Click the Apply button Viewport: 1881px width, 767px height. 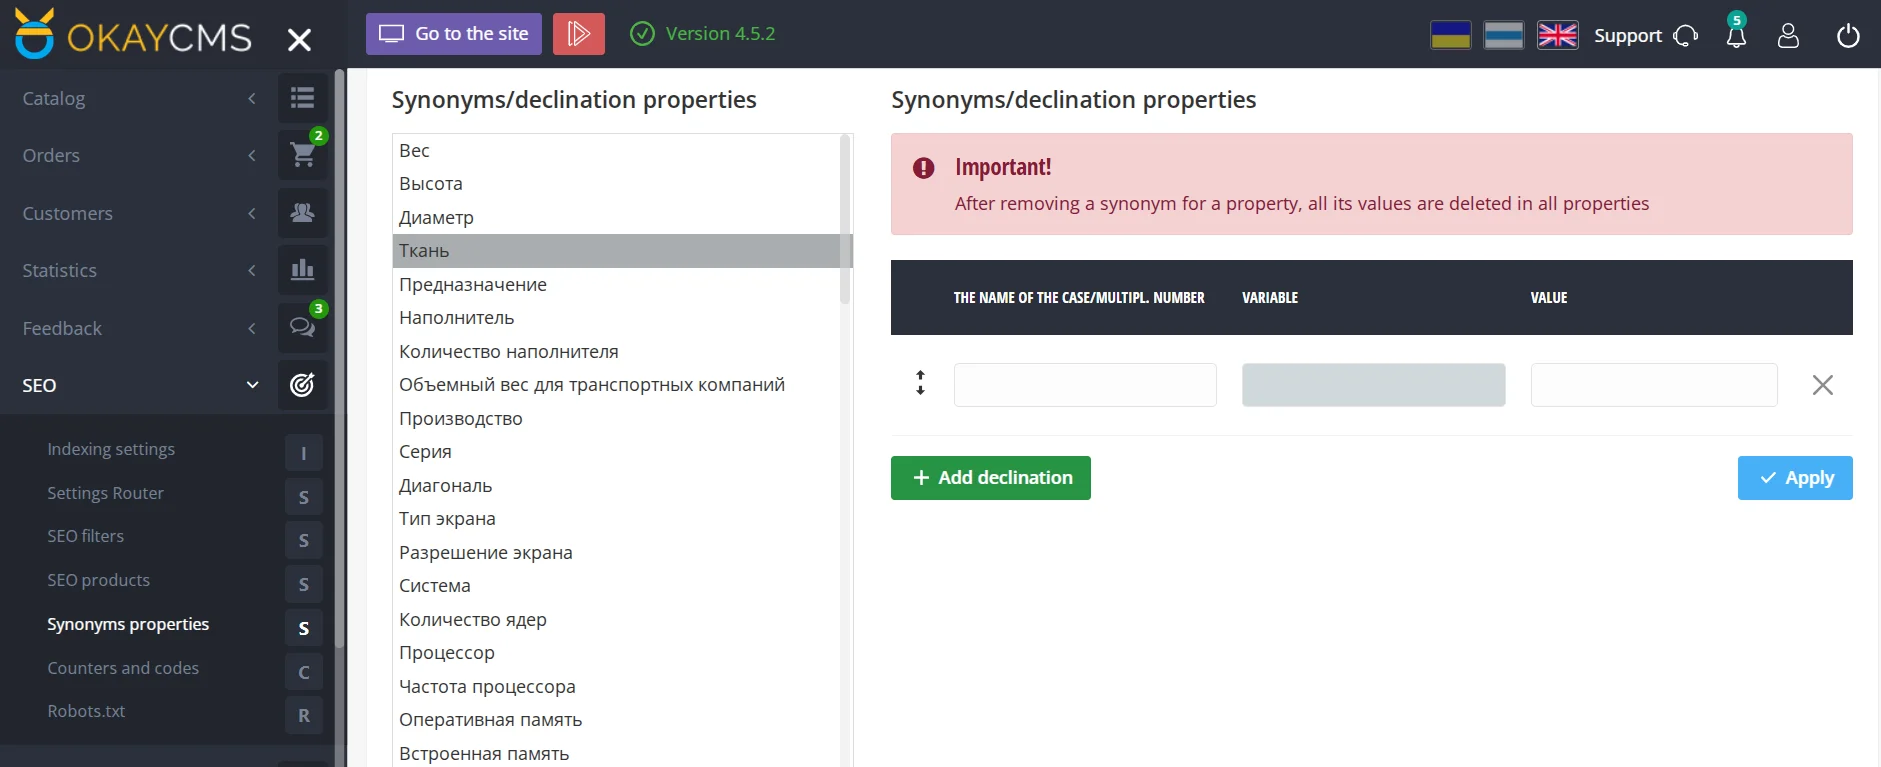1794,478
